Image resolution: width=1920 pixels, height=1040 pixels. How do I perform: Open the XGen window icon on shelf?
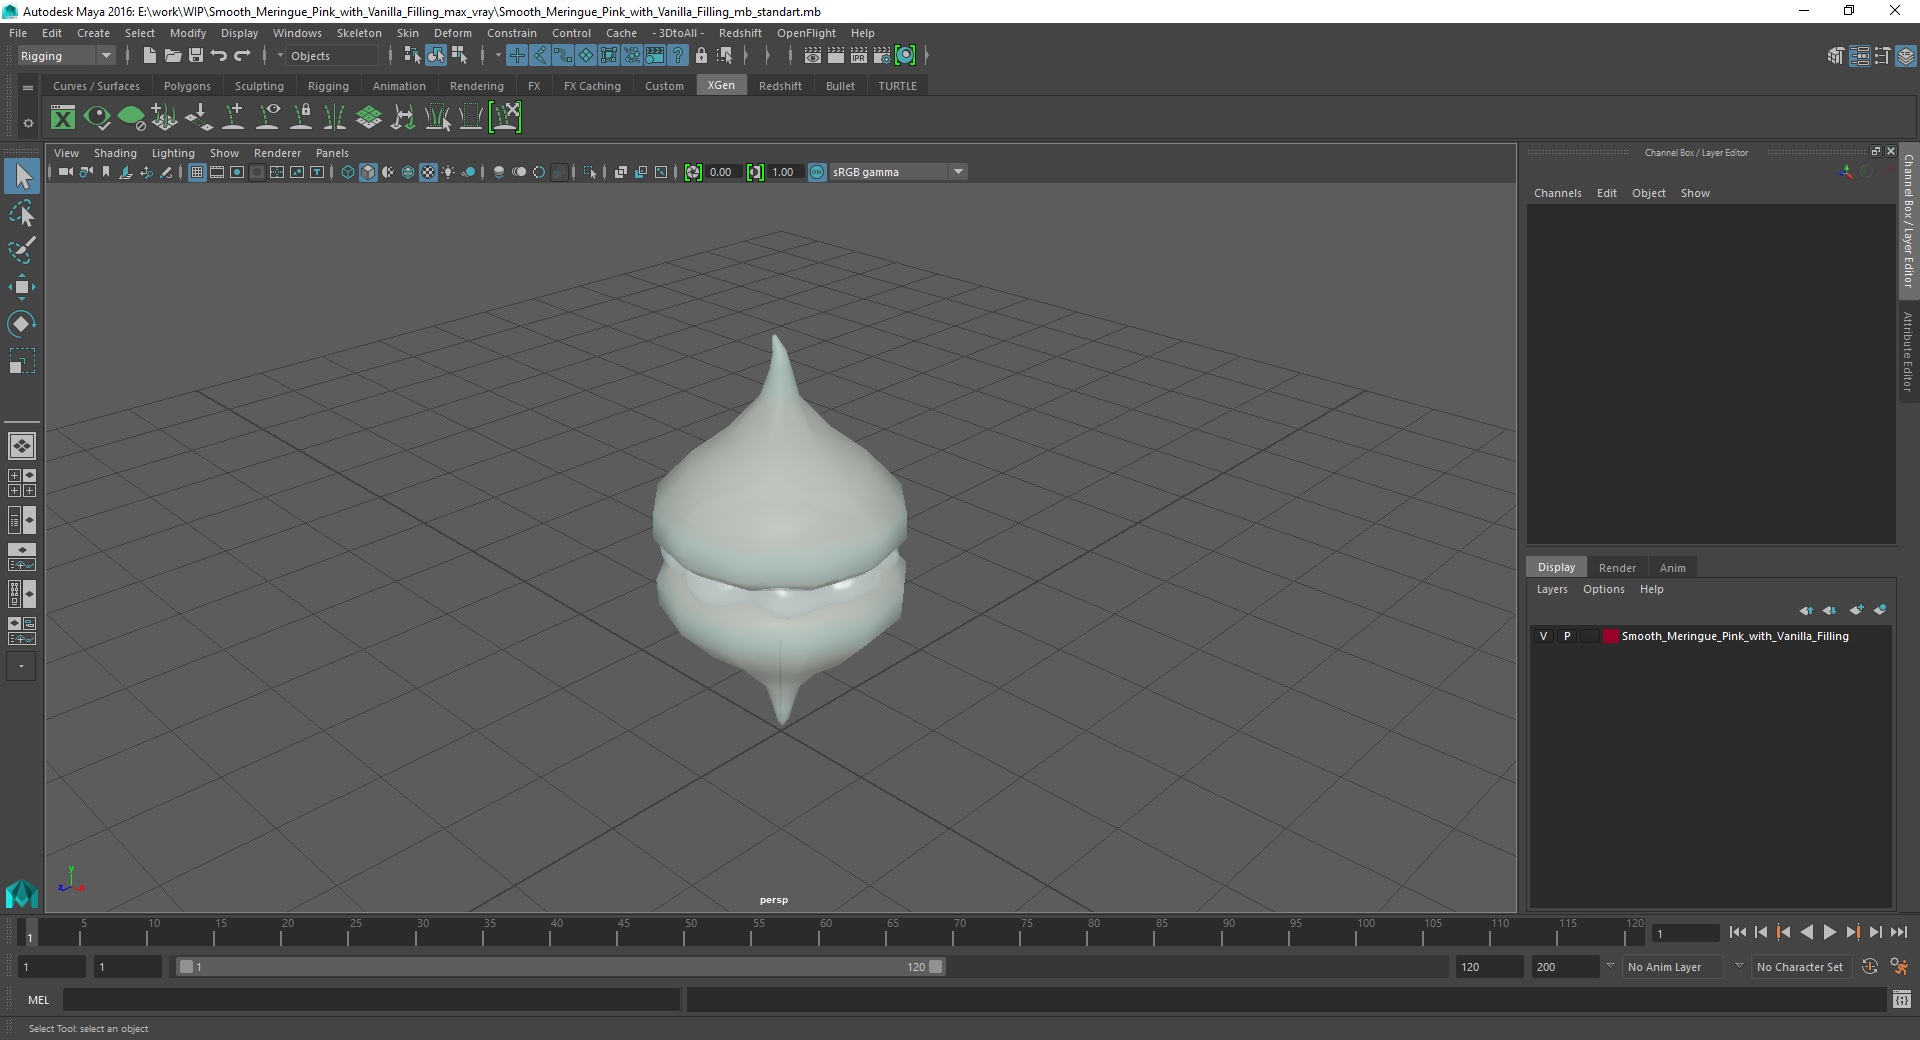(x=63, y=118)
